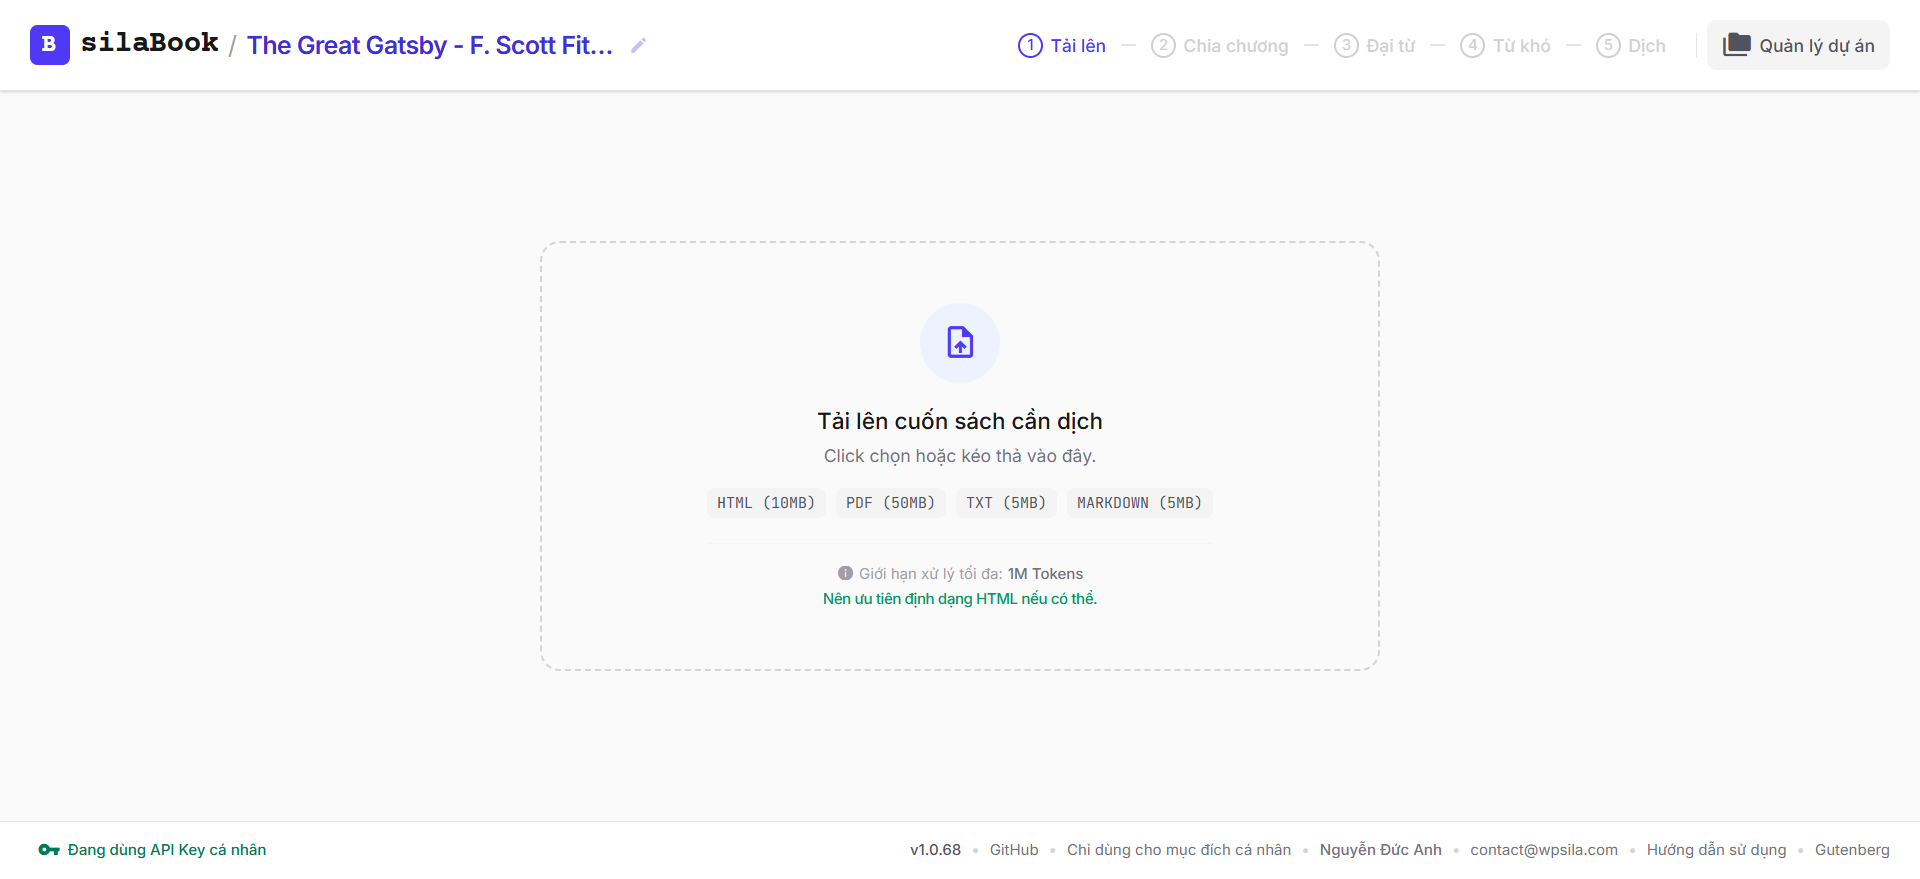Click the 1M Tokens limit text
The image size is (1920, 879).
[x=1045, y=574]
